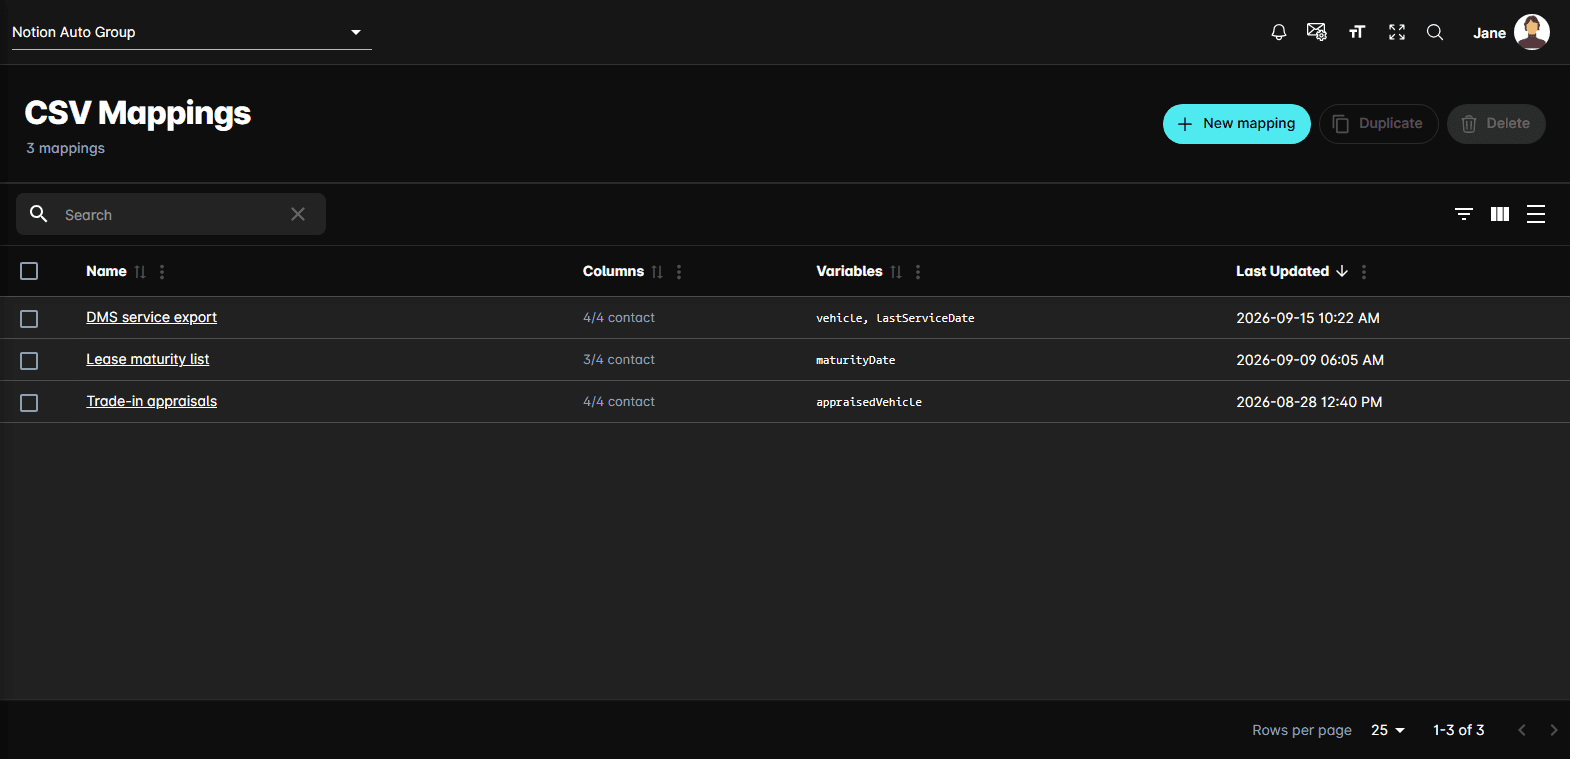The image size is (1570, 759).
Task: Open Lease maturity list mapping
Action: pos(148,359)
